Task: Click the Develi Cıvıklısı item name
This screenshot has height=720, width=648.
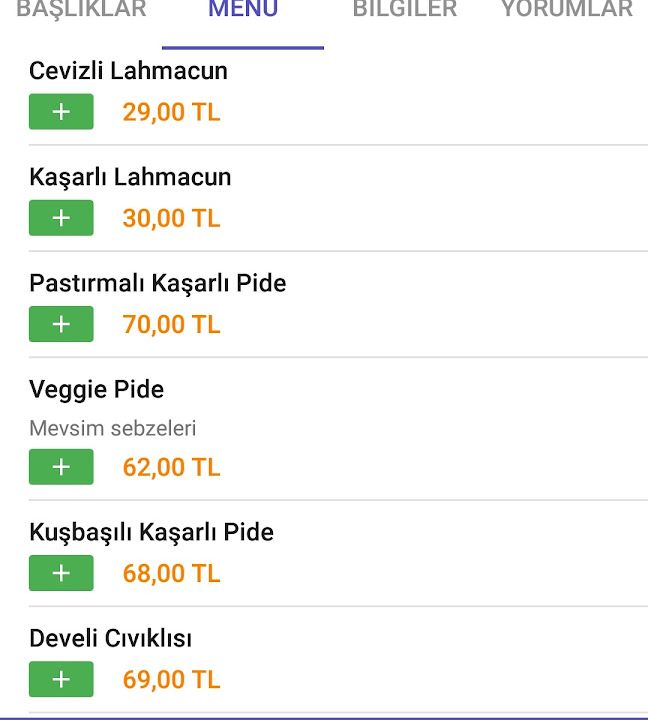Action: click(x=111, y=638)
